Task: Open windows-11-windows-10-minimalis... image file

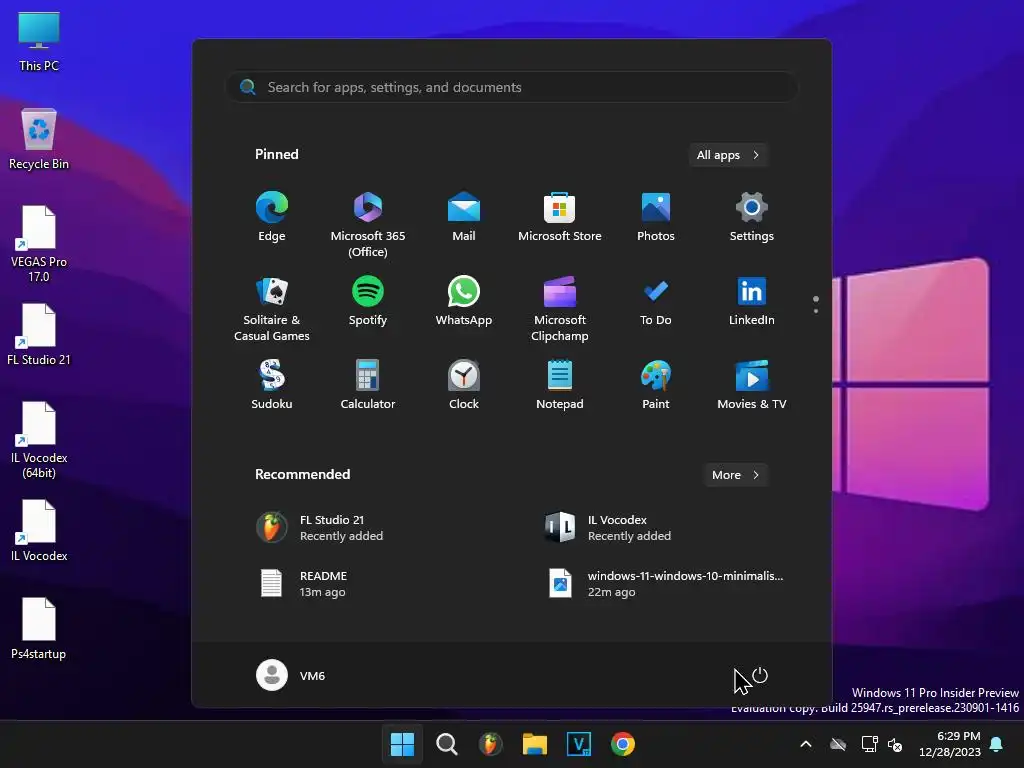Action: coord(666,584)
